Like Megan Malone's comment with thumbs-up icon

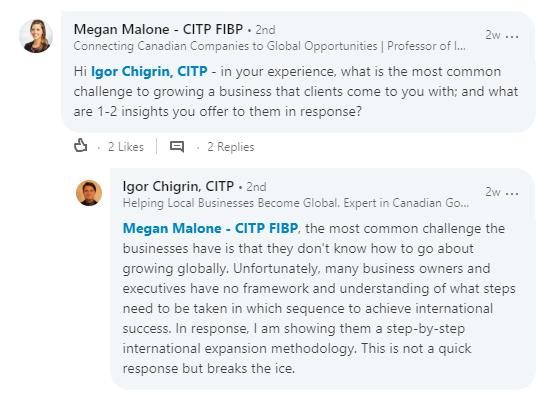(x=81, y=146)
